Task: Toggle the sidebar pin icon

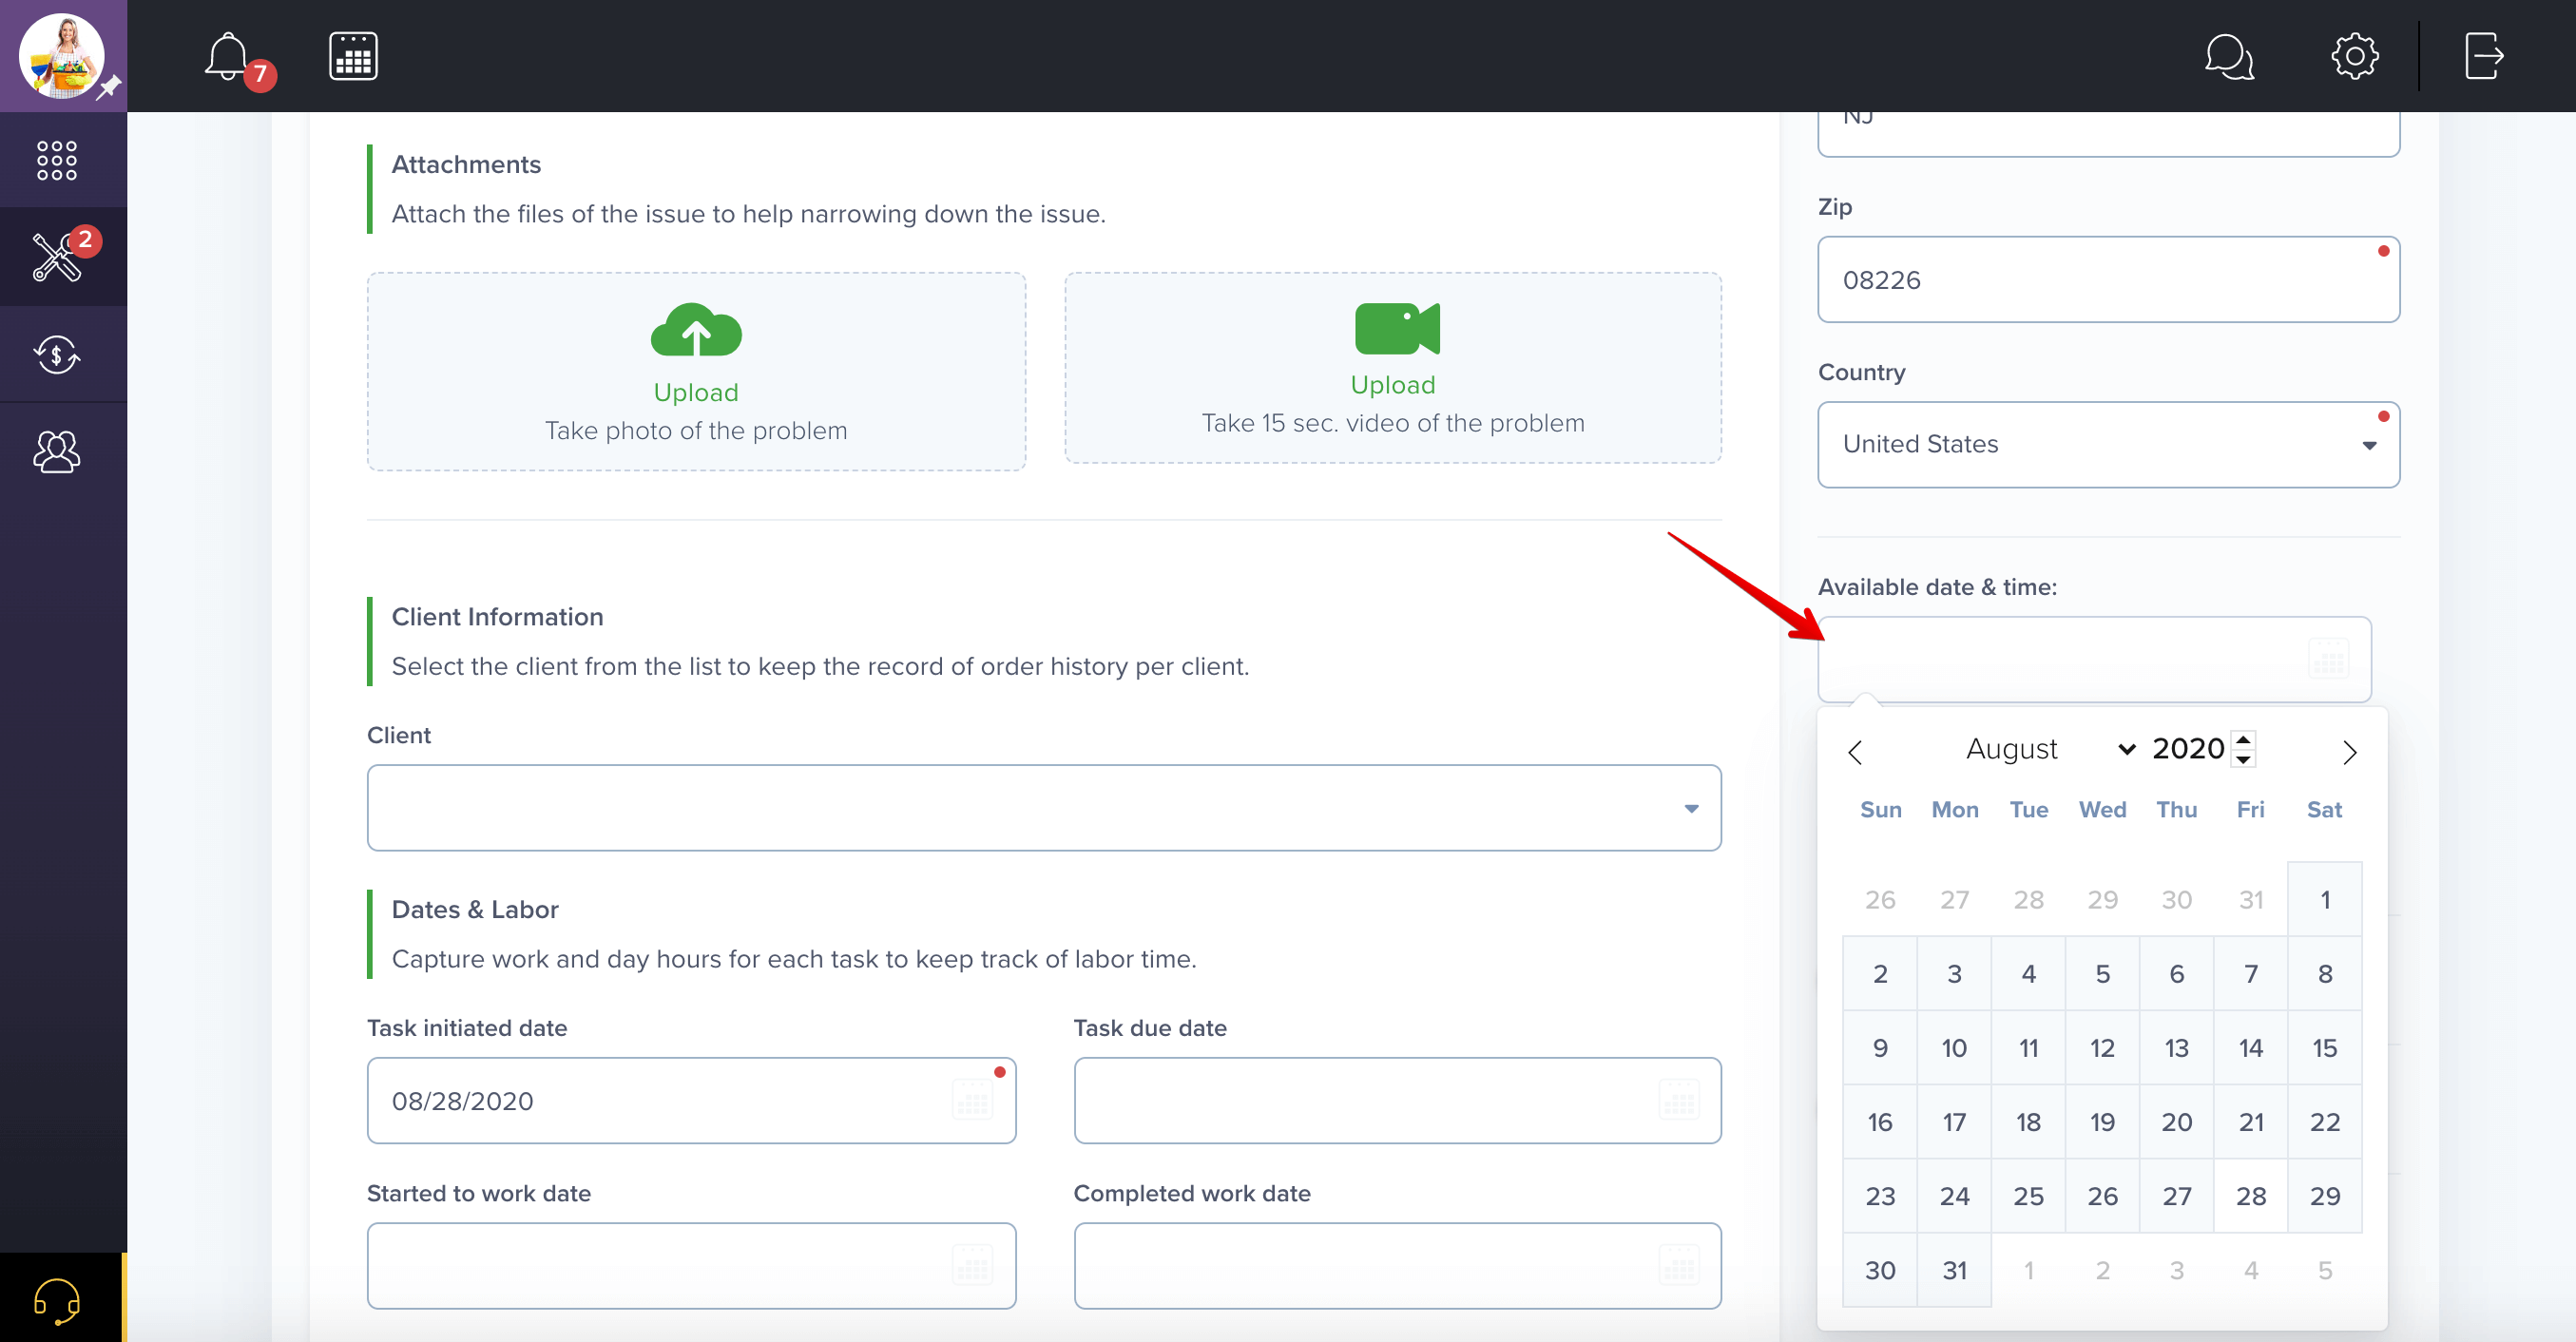Action: click(x=109, y=88)
